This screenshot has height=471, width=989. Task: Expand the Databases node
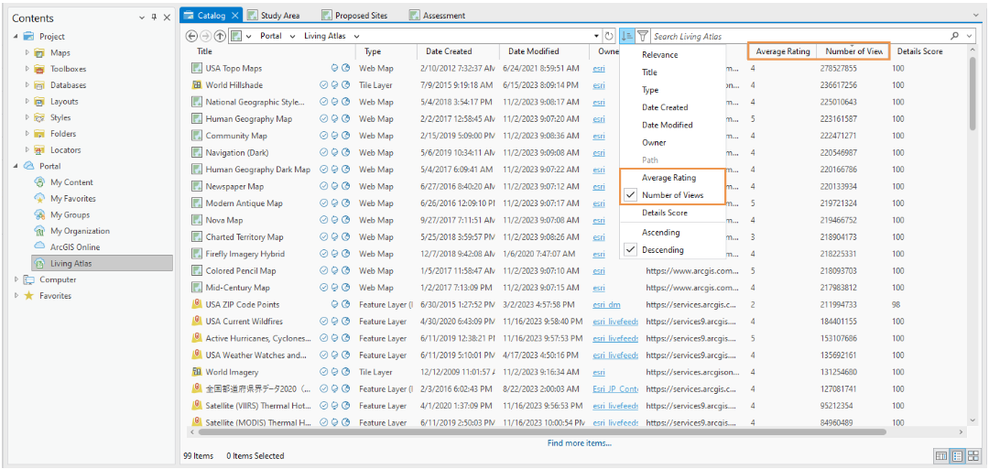pos(26,85)
